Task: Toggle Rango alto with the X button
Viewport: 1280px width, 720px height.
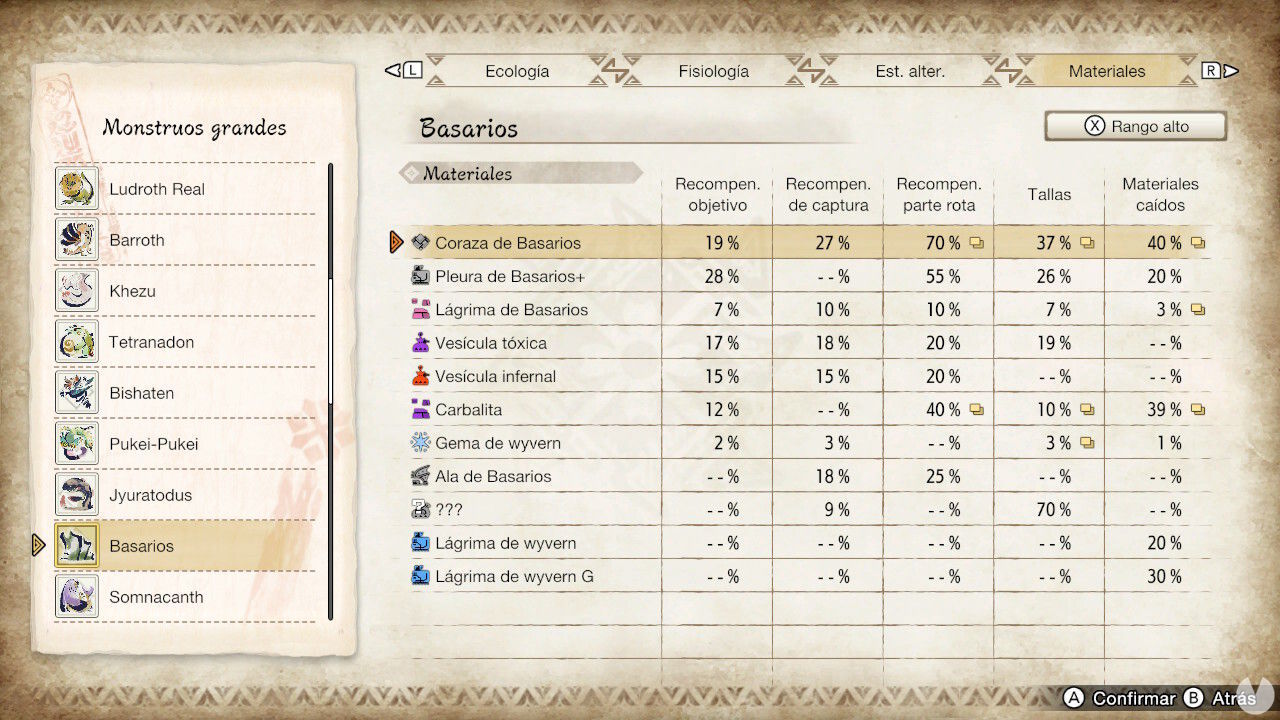Action: 1135,125
